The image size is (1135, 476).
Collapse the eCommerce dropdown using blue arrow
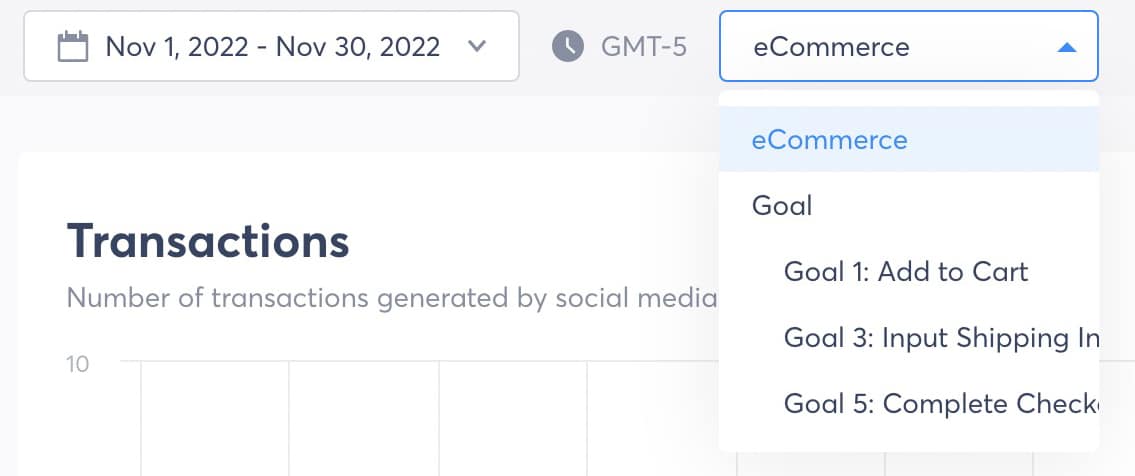1066,48
